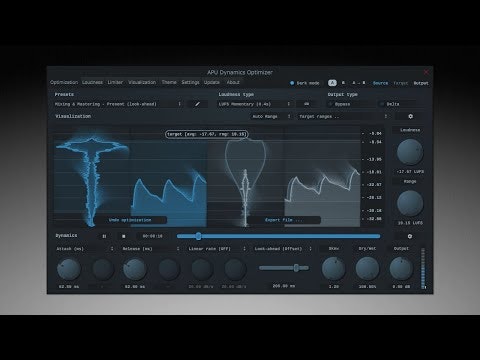Click the Dry/Wet 100.00% value
480x360 pixels.
coord(367,287)
